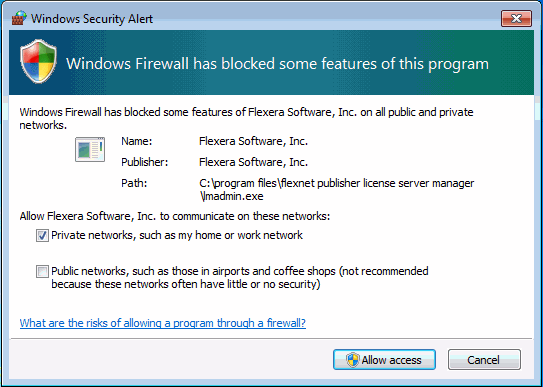Toggle via the Private networks label text

(x=177, y=235)
